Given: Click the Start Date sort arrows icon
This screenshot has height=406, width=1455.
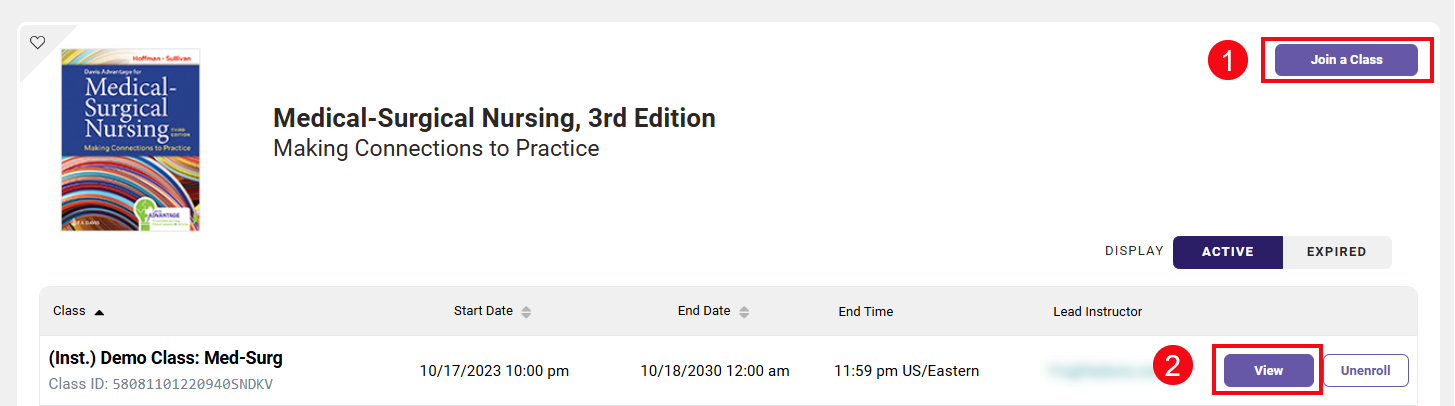Looking at the screenshot, I should coord(526,312).
